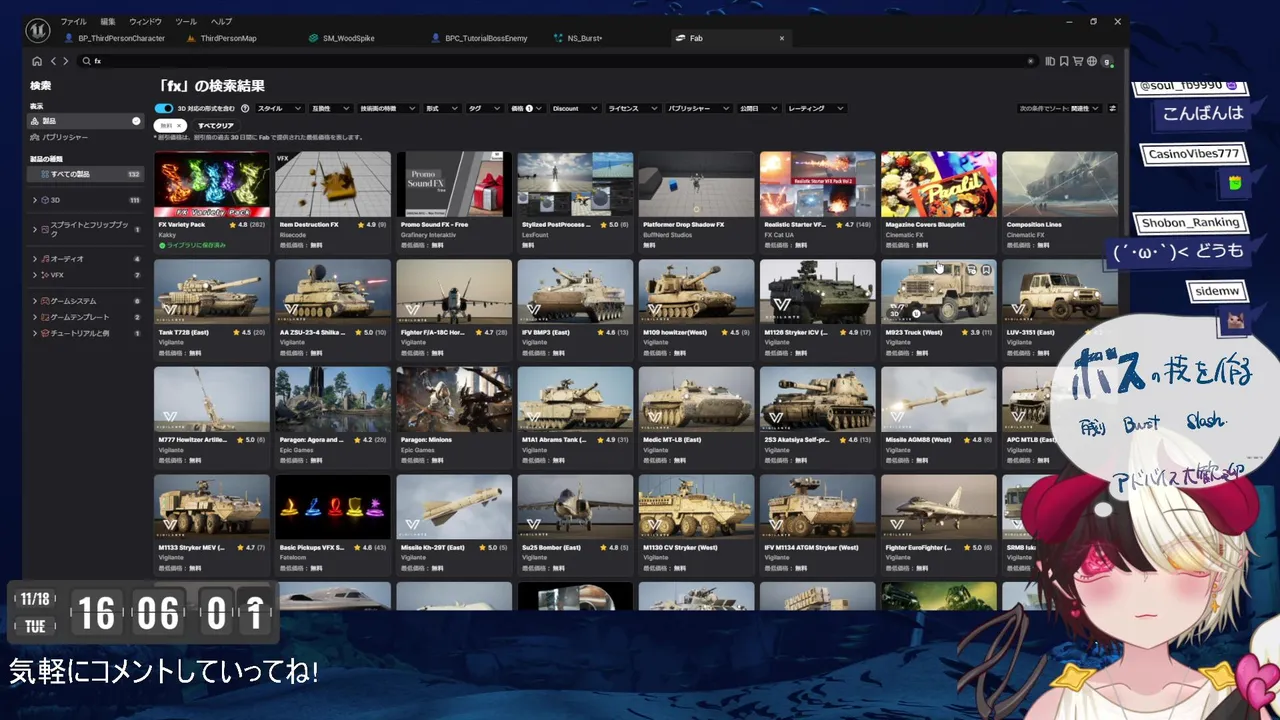This screenshot has height=720, width=1280.
Task: Click the すべてクリア button
Action: (x=216, y=125)
